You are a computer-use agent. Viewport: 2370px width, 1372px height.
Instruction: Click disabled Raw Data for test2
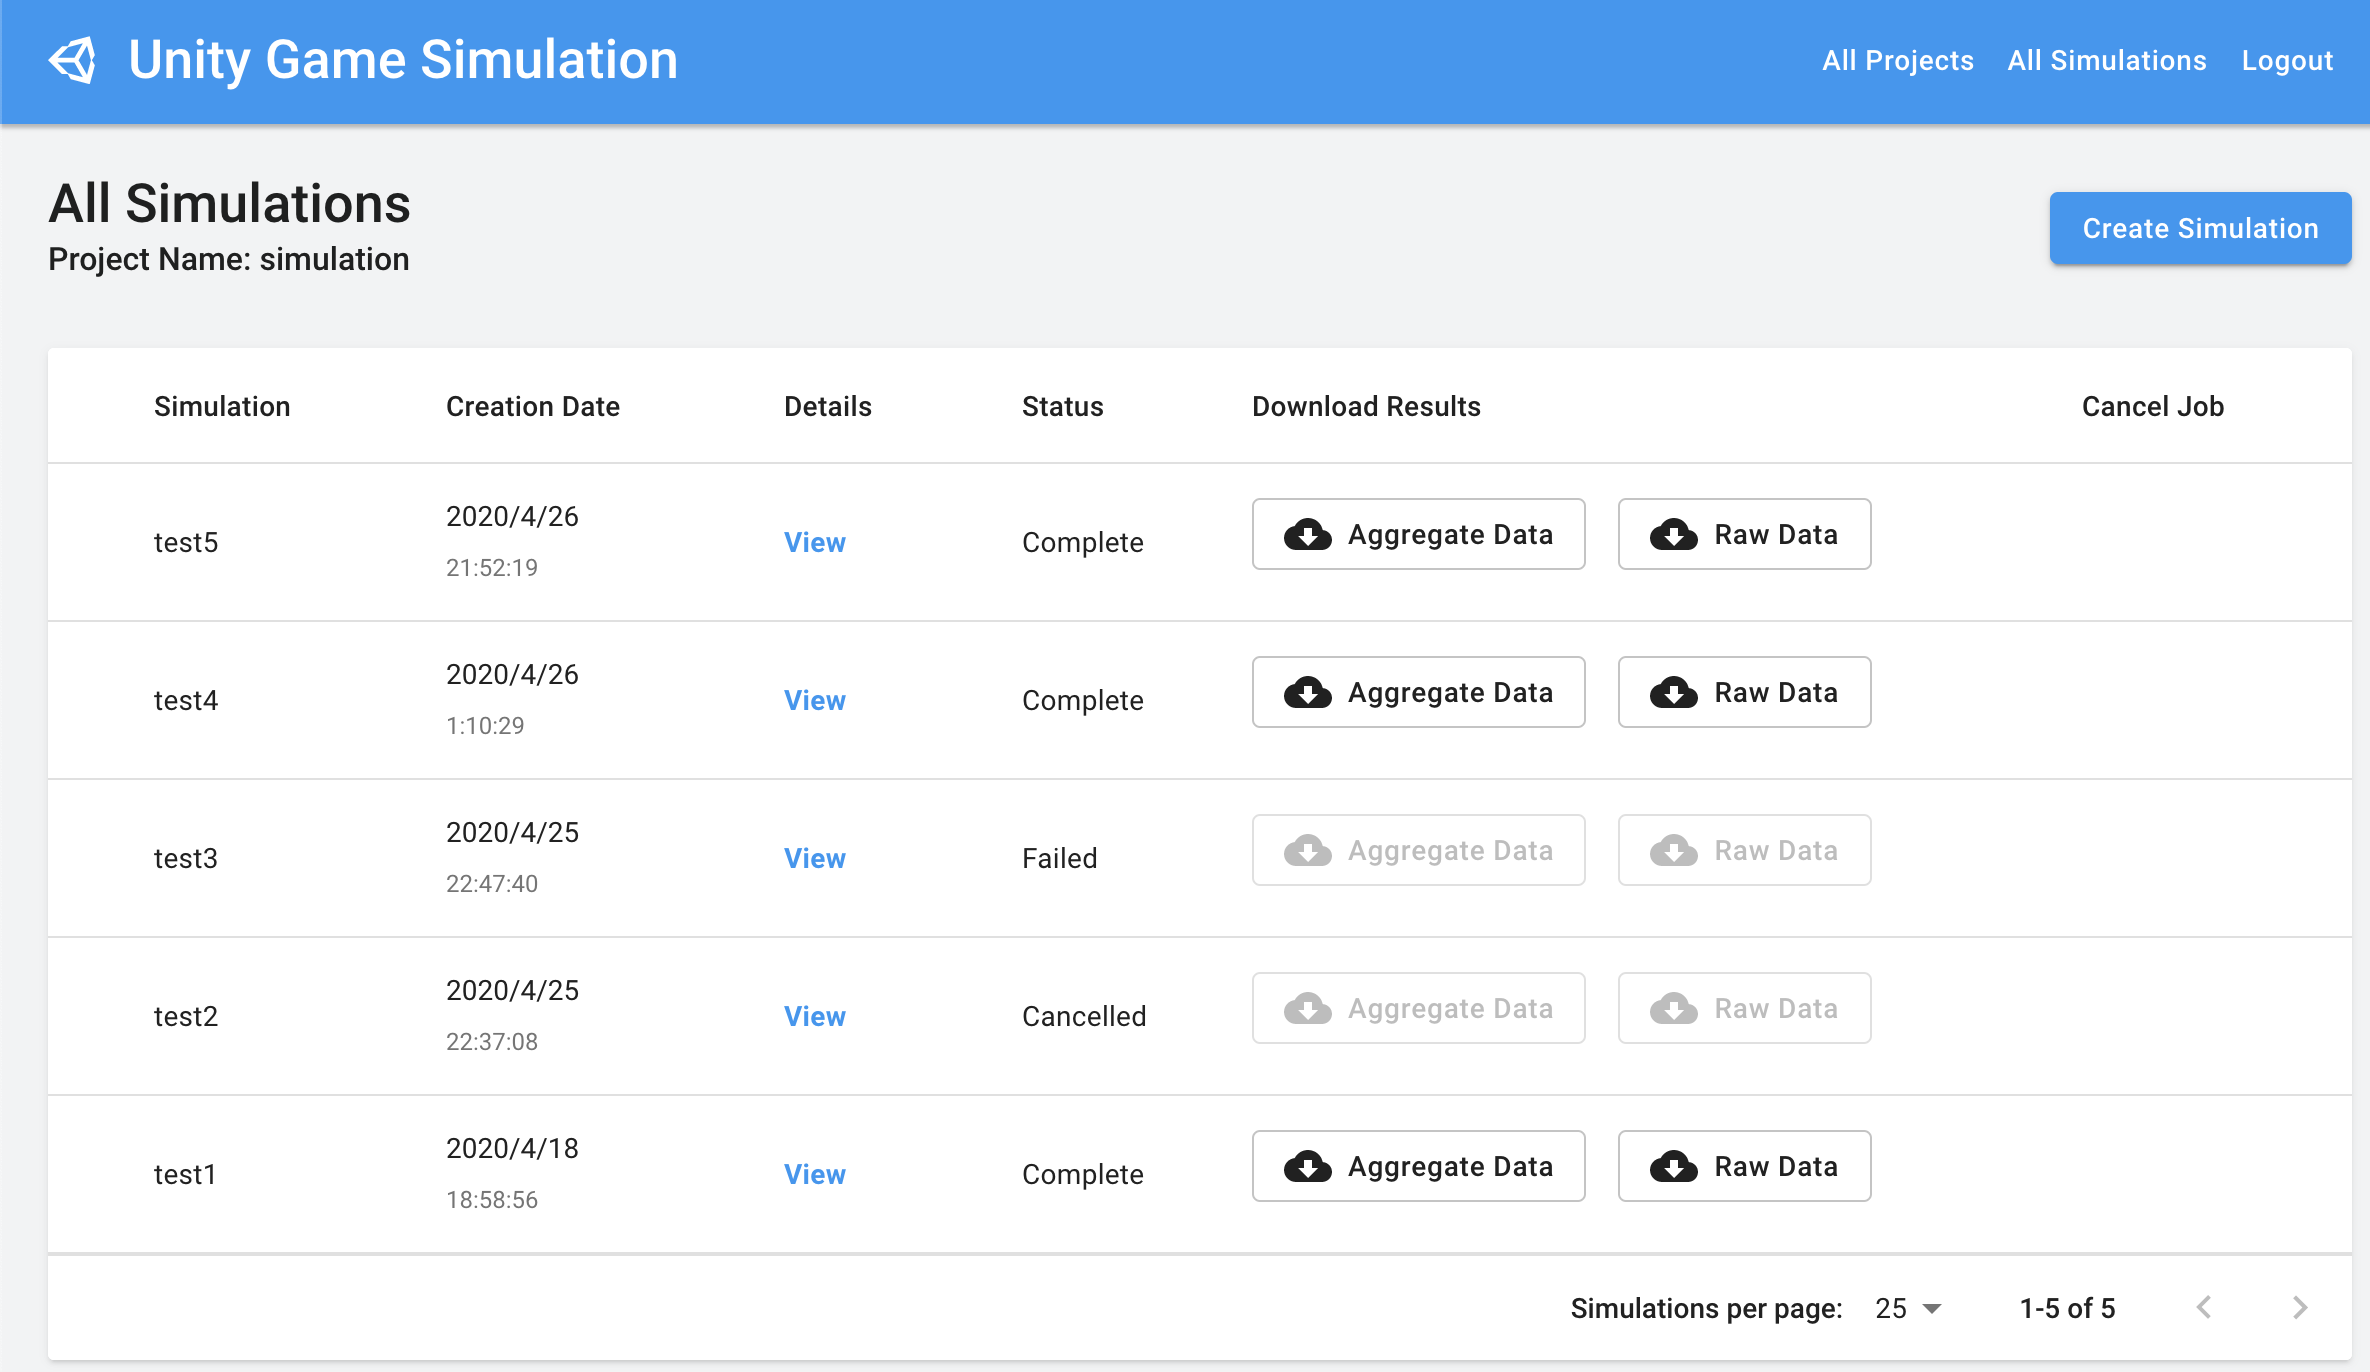[1744, 1008]
